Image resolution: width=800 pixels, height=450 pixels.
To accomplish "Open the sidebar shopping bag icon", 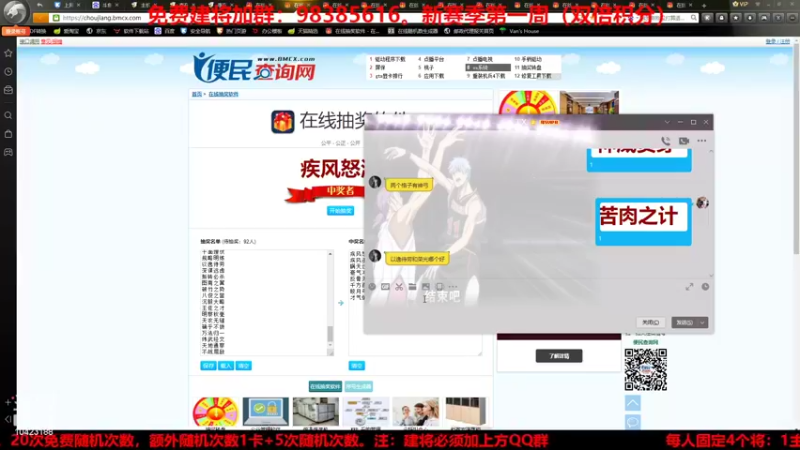I will 8,134.
